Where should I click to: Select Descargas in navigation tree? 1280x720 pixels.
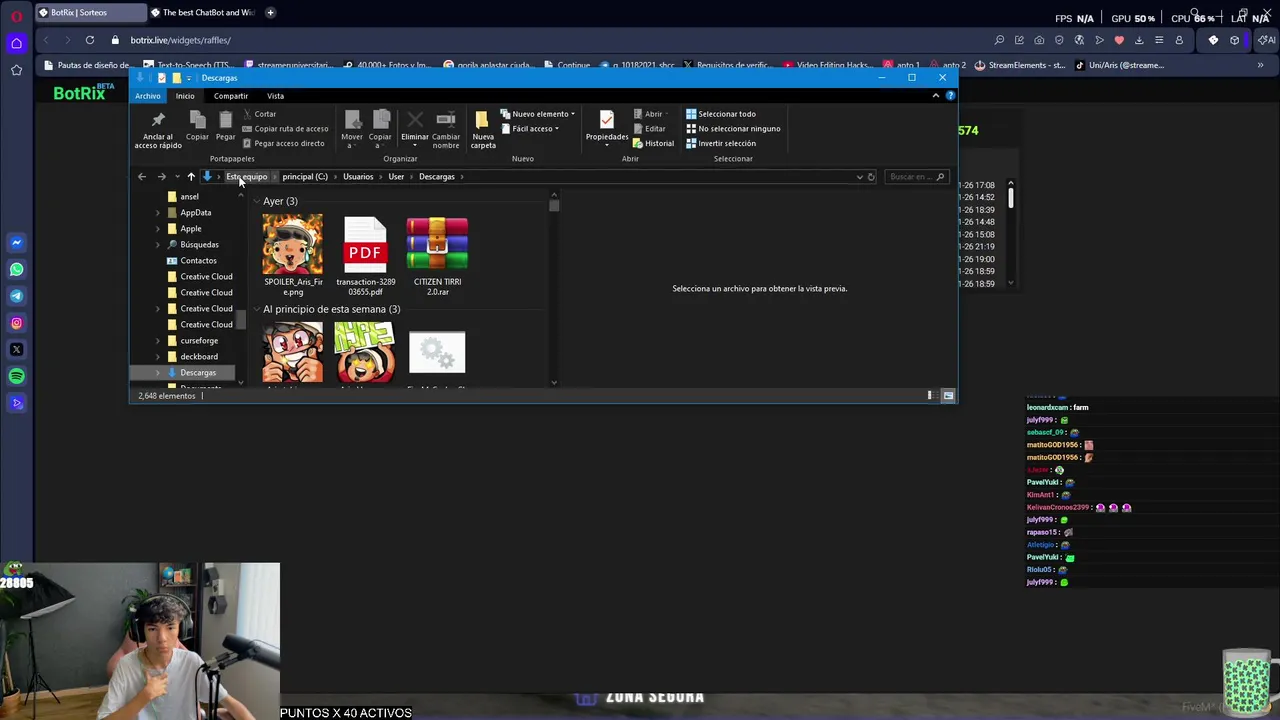[x=198, y=373]
